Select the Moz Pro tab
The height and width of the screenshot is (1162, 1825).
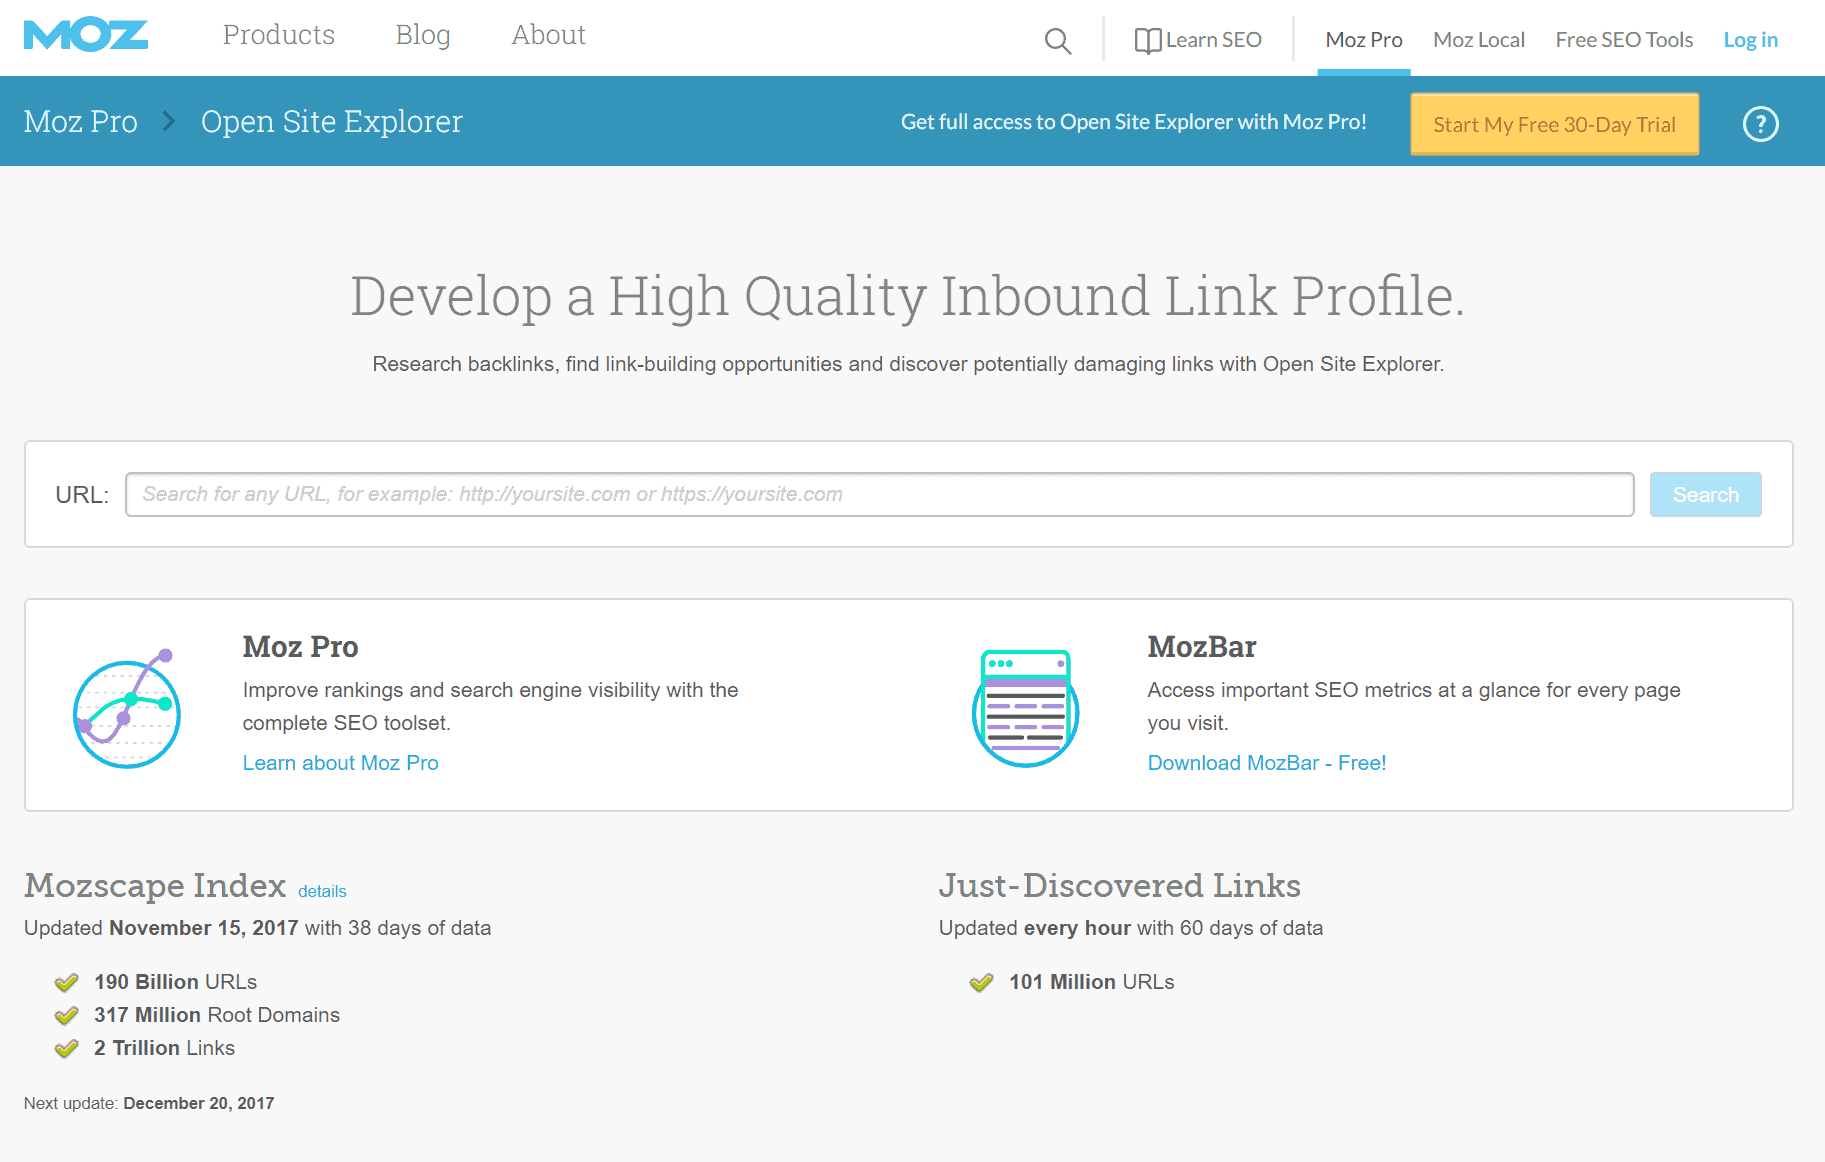pos(1364,40)
